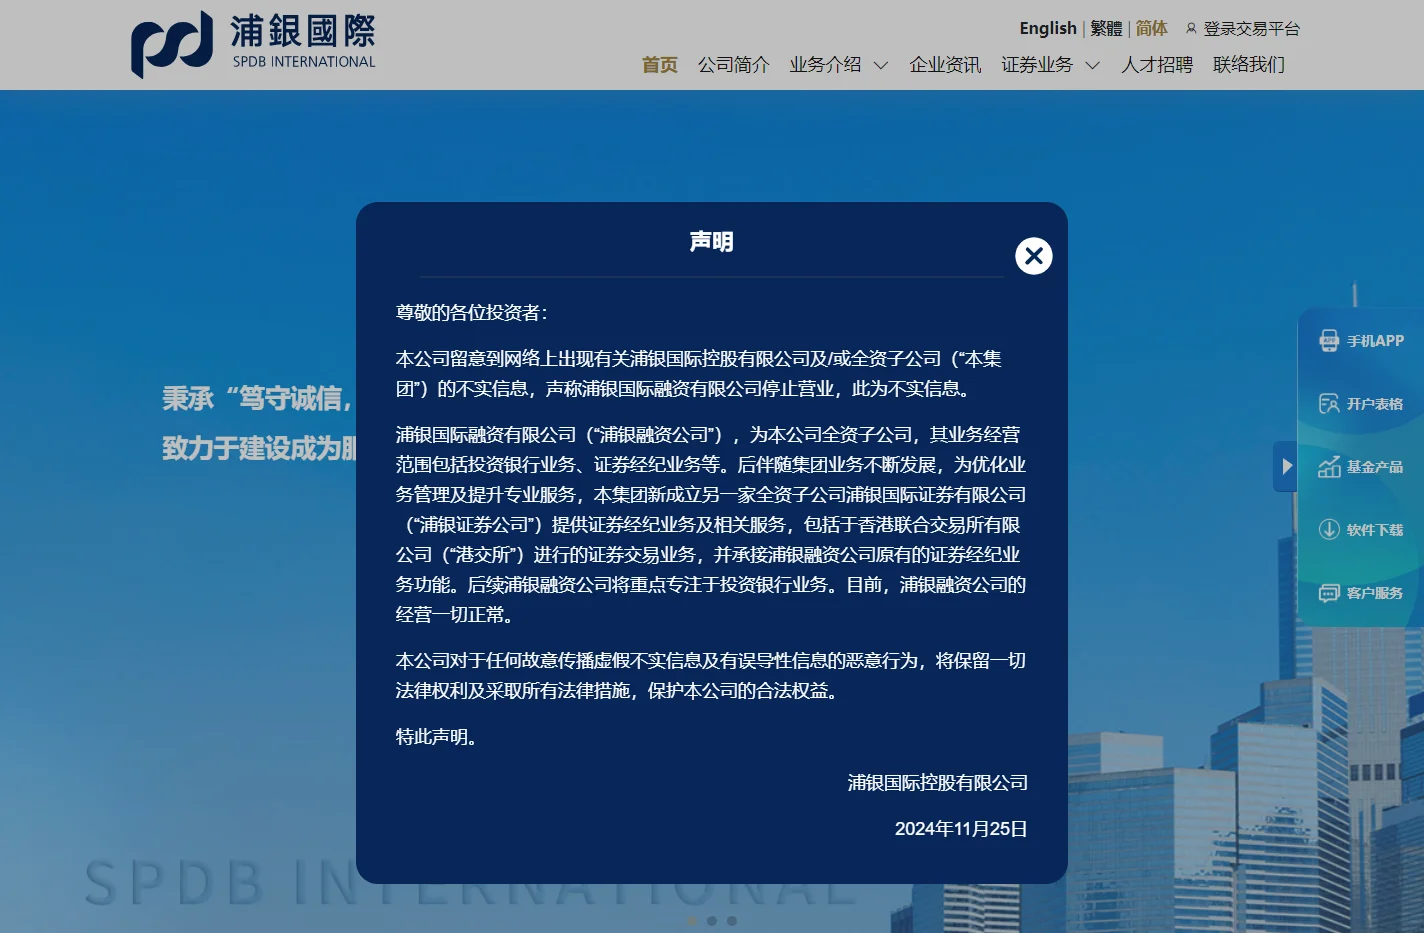Click the user icon beside 登录交易平台
This screenshot has height=933, width=1424.
(x=1191, y=29)
